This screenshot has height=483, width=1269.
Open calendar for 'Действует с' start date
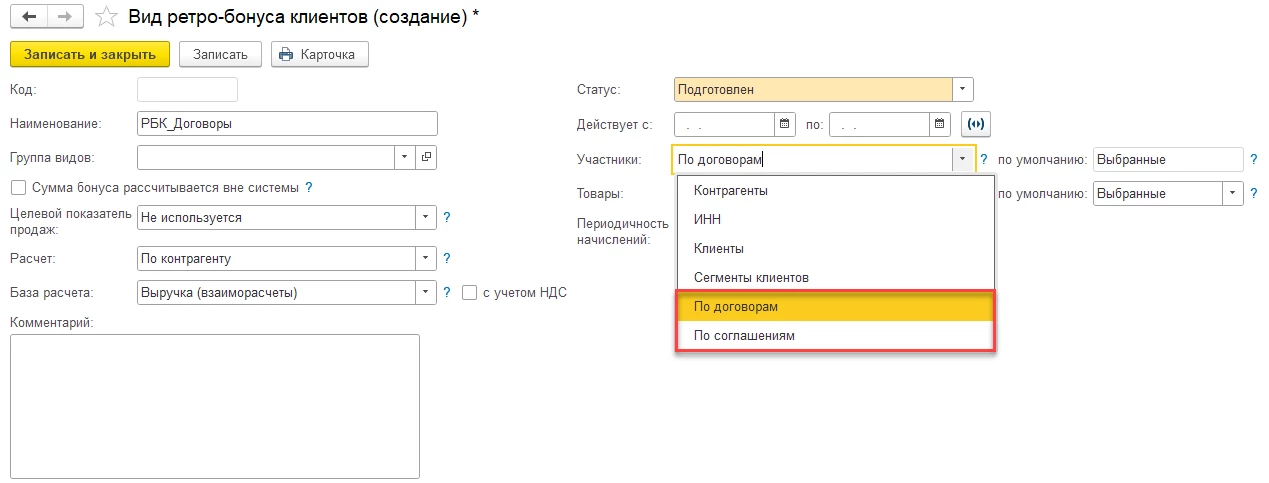(x=785, y=124)
